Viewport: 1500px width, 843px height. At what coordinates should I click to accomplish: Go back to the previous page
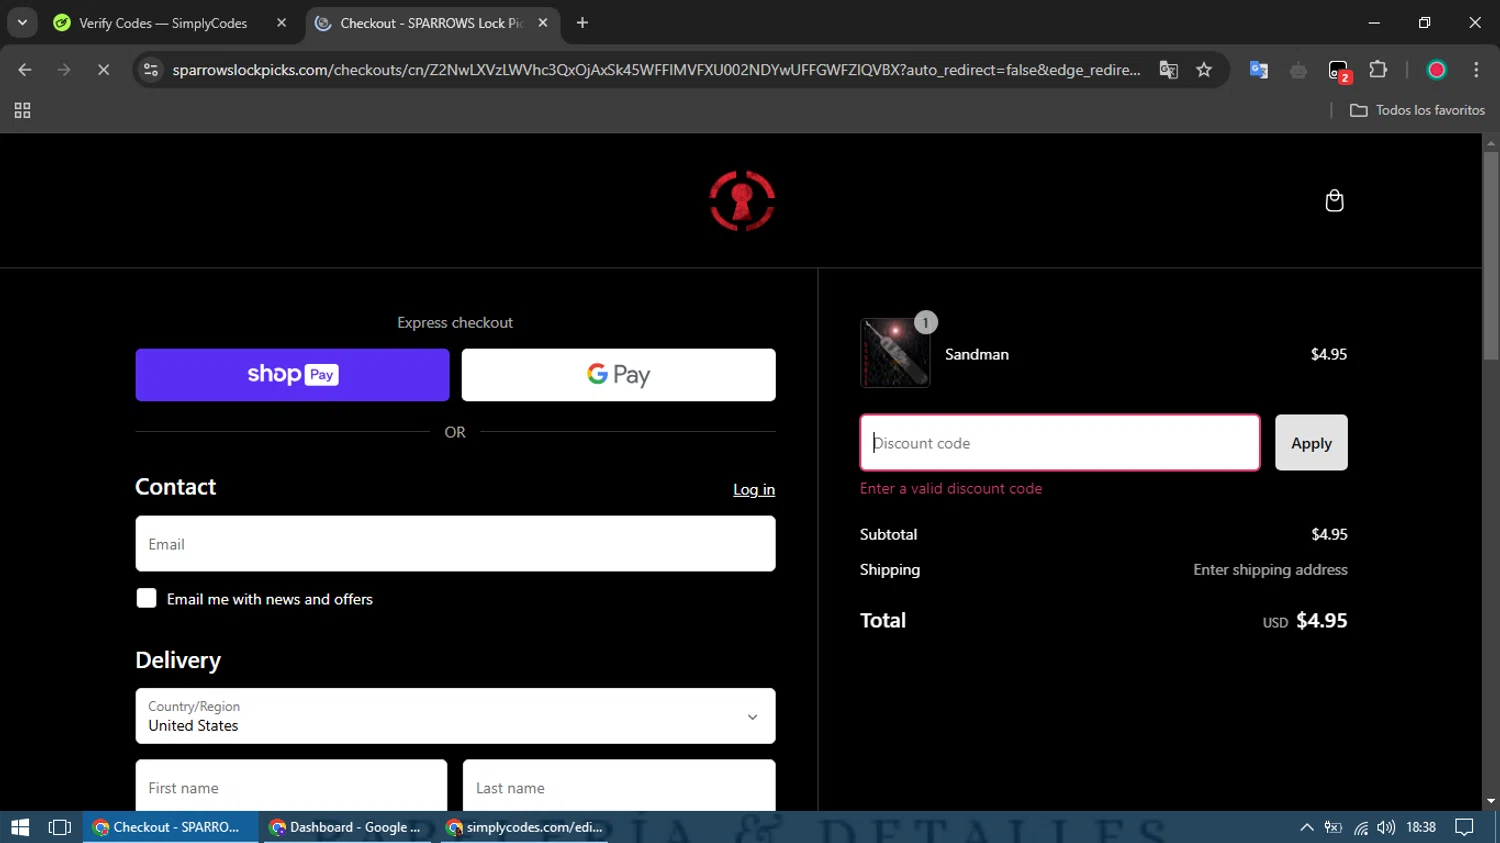coord(25,70)
